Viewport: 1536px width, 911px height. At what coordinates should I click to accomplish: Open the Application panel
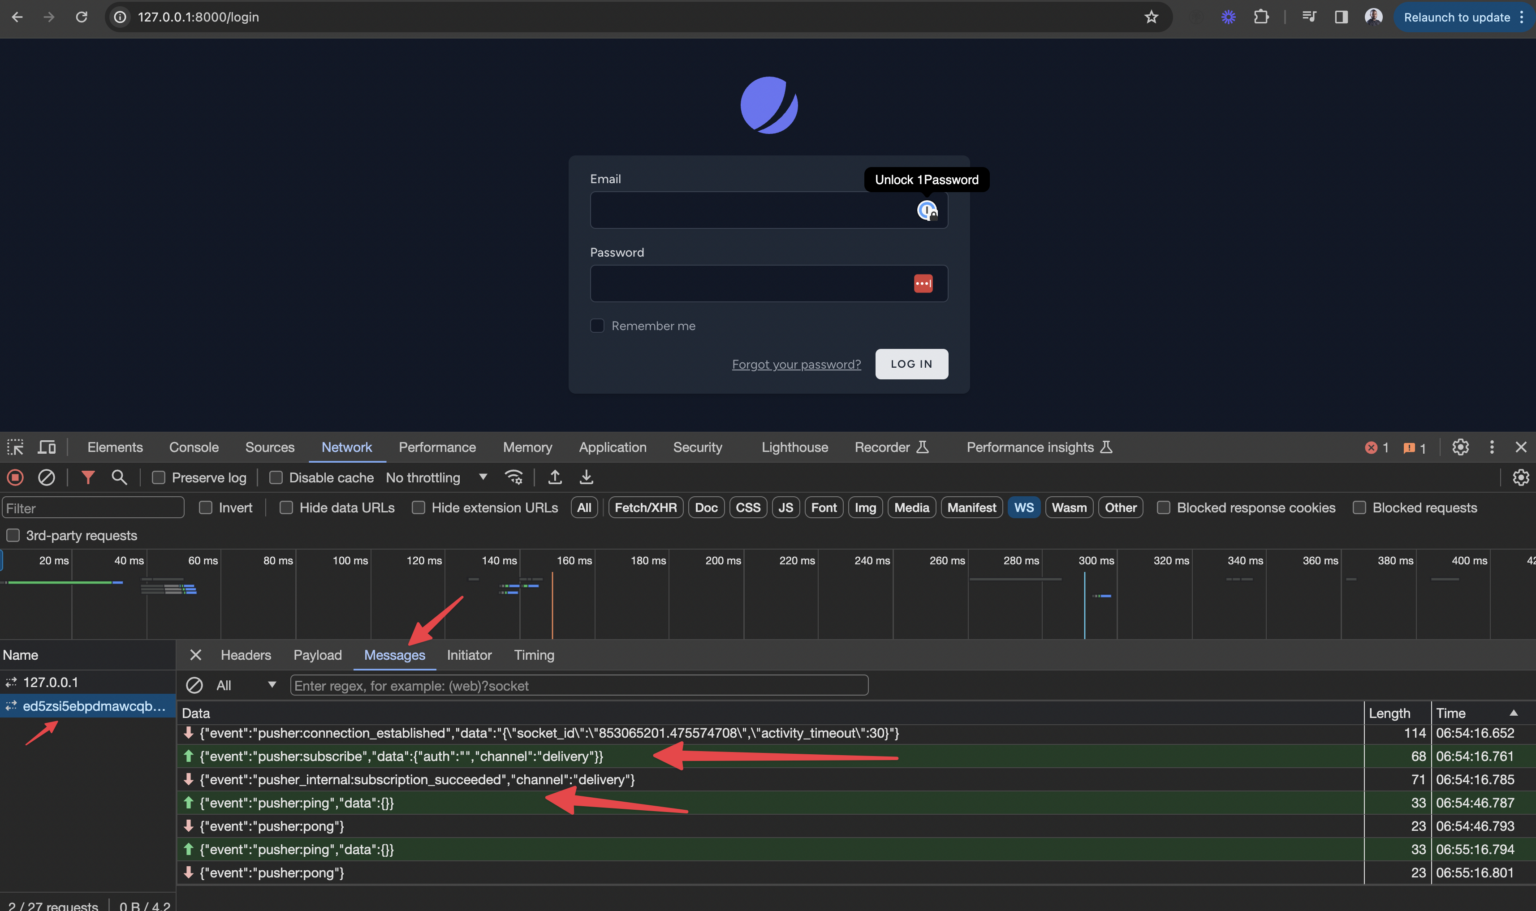612,447
